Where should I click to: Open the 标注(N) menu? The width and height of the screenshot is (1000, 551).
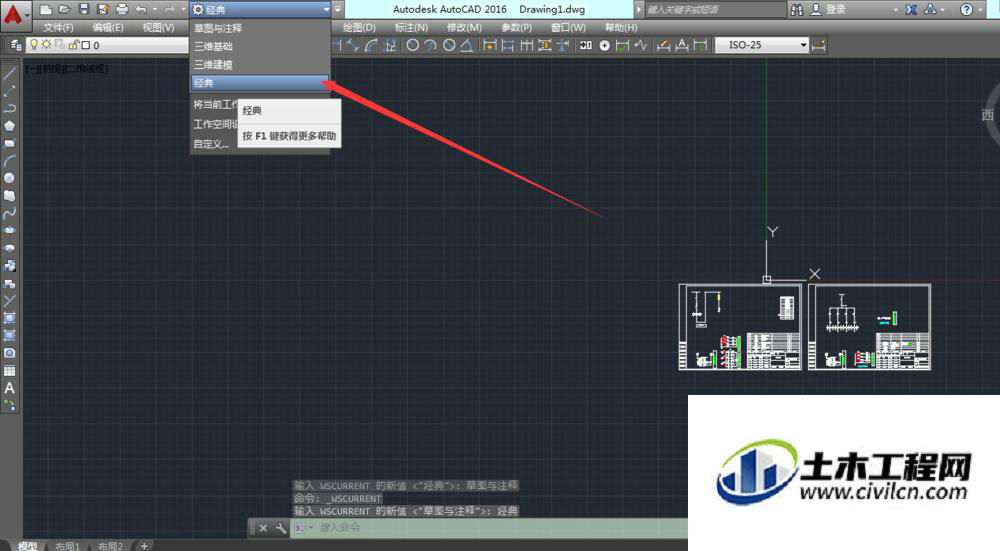point(411,27)
